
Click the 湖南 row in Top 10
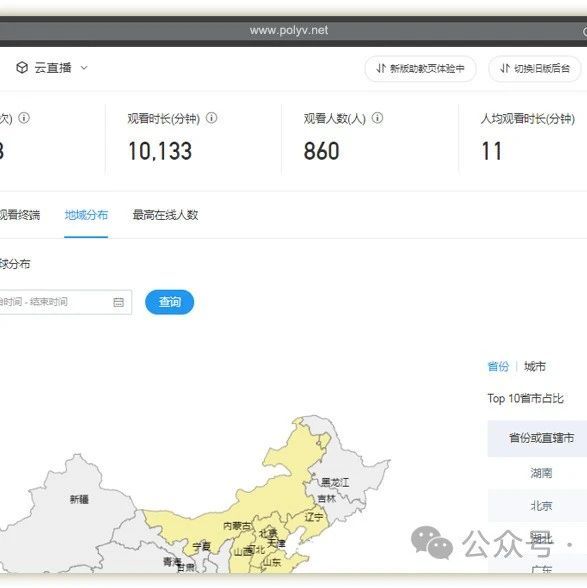click(537, 473)
